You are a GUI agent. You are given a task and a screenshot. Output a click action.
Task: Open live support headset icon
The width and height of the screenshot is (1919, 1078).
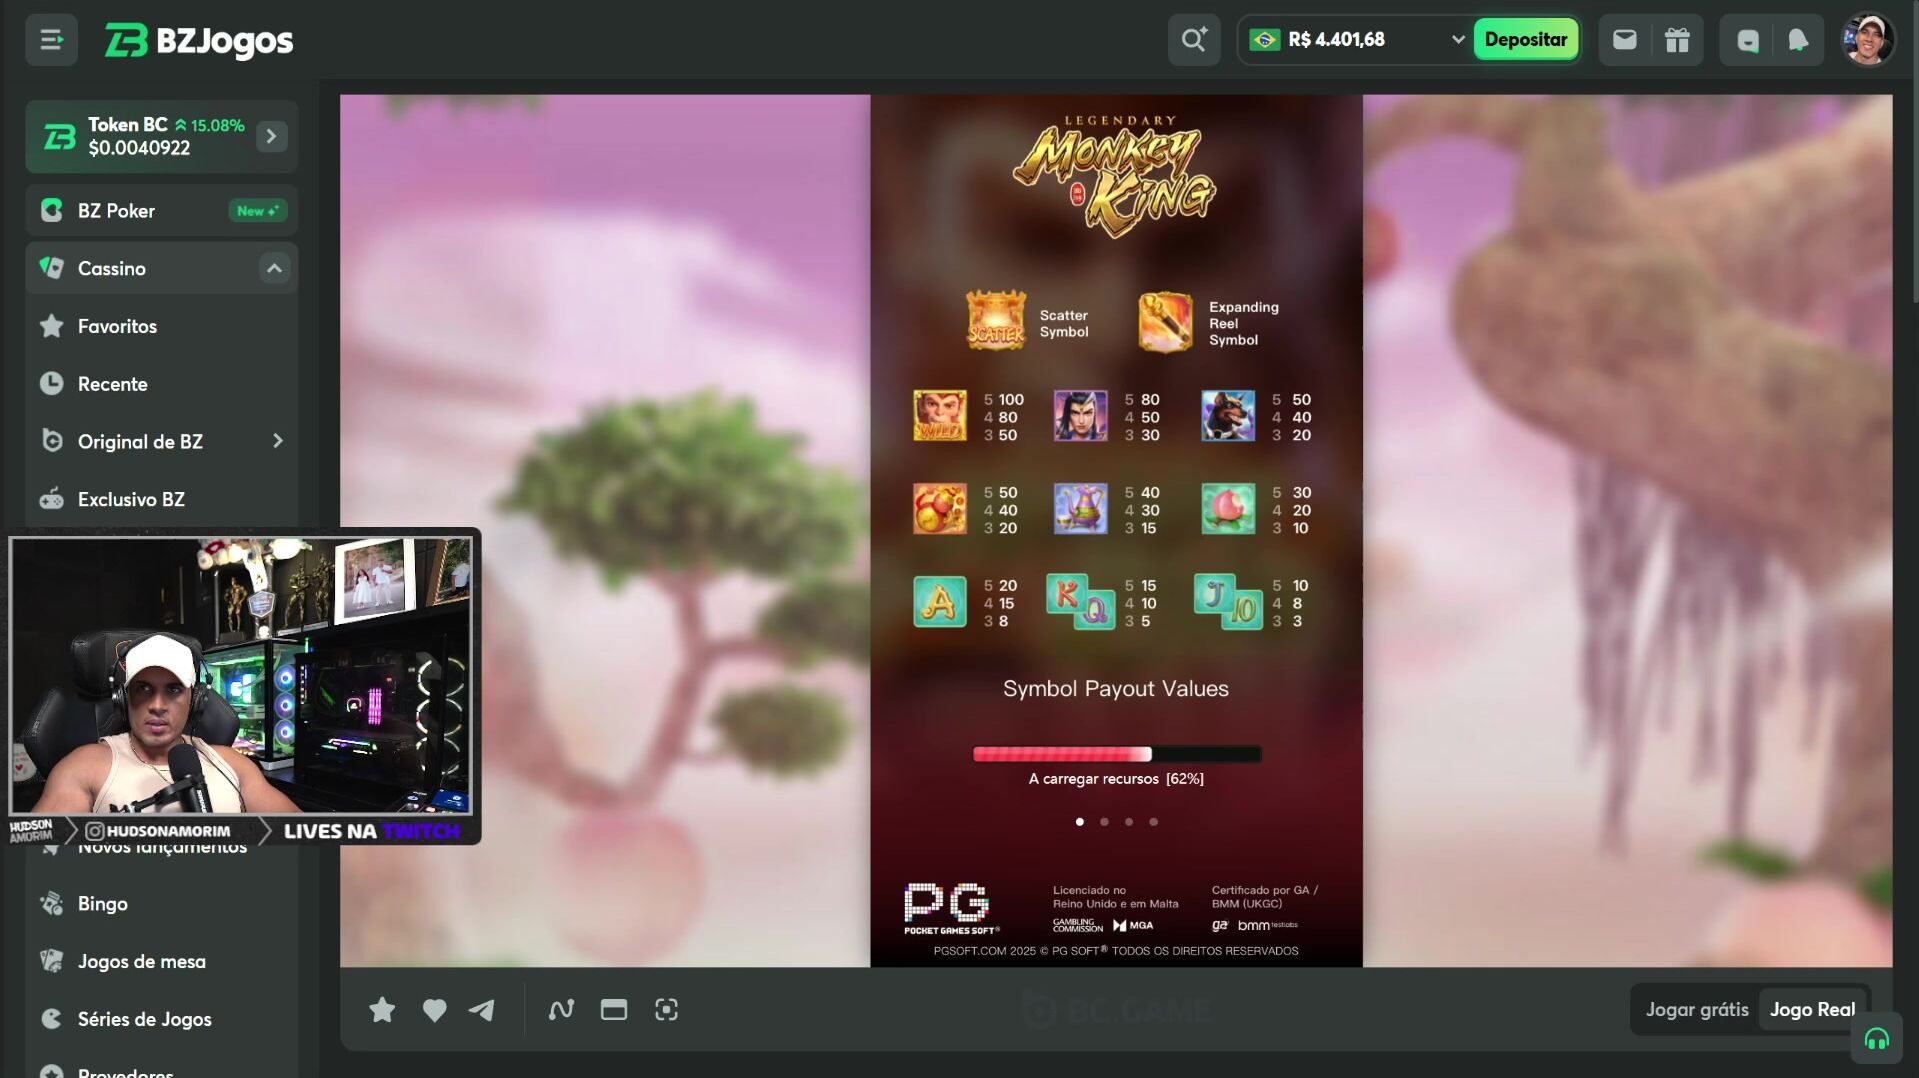point(1876,1040)
